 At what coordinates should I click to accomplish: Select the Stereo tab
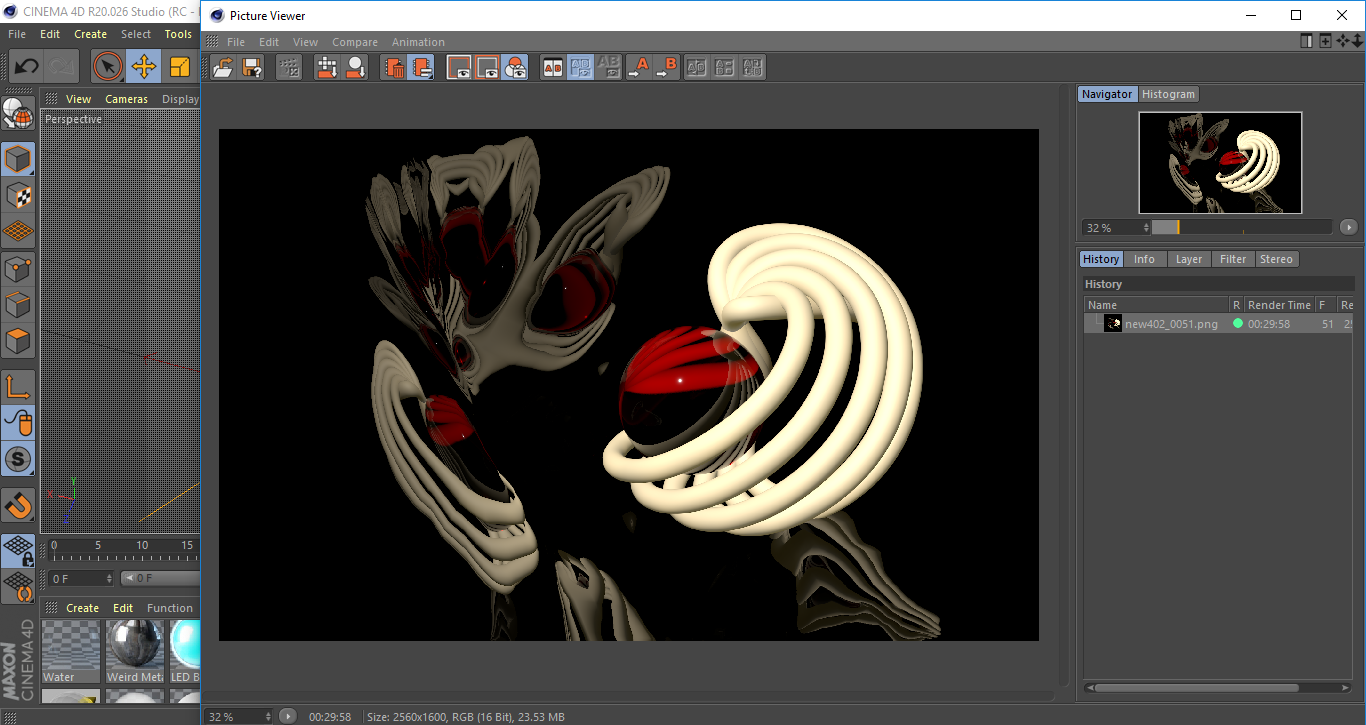click(1276, 259)
